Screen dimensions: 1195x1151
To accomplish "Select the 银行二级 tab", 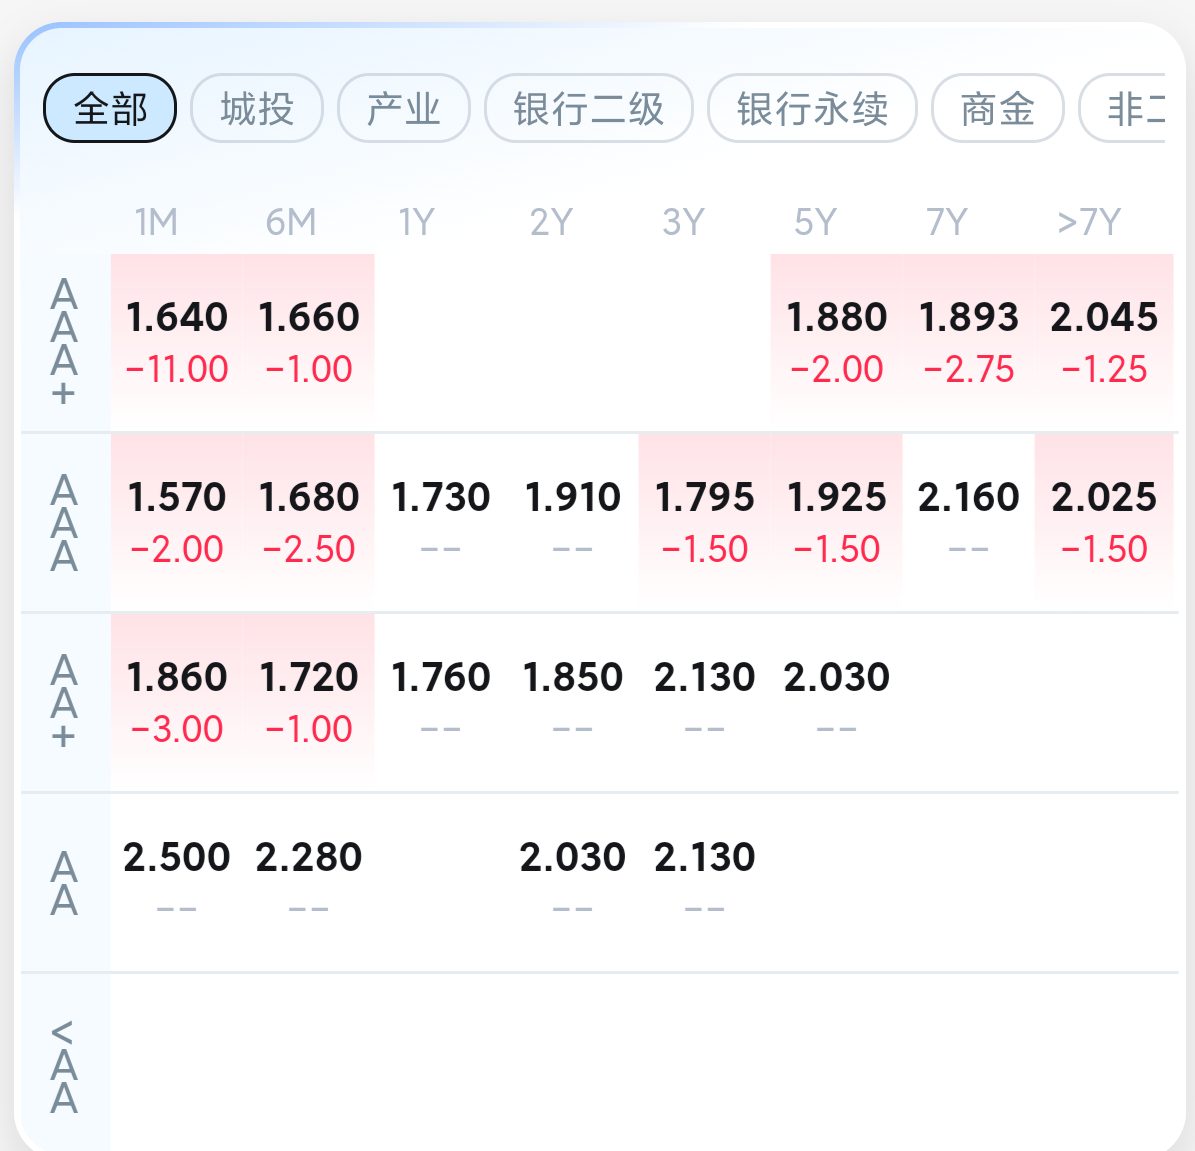I will (589, 108).
